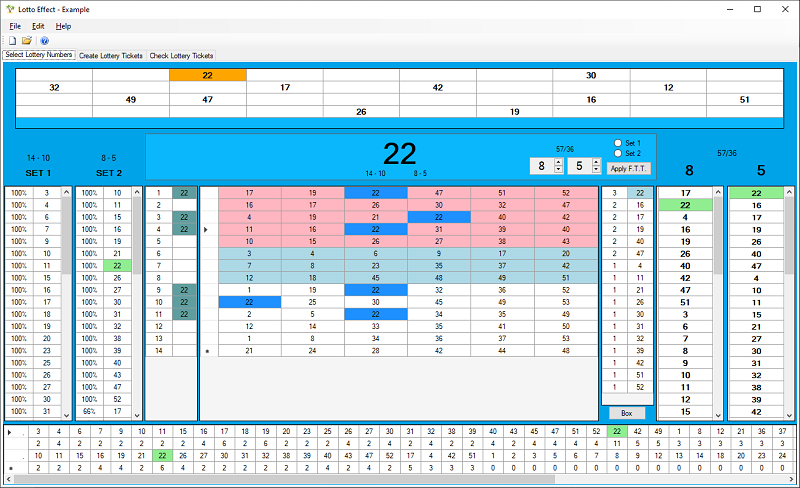Click the numeric field showing 5
800x488 pixels.
(580, 166)
